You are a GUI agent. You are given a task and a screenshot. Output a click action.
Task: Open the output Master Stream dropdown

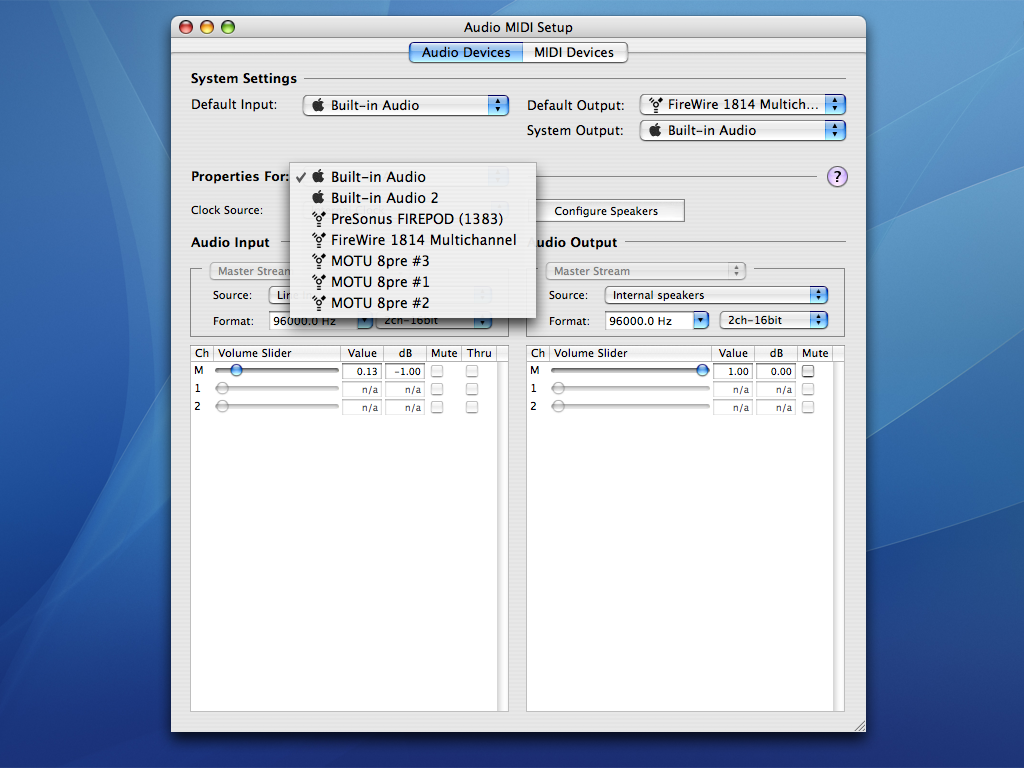[645, 270]
